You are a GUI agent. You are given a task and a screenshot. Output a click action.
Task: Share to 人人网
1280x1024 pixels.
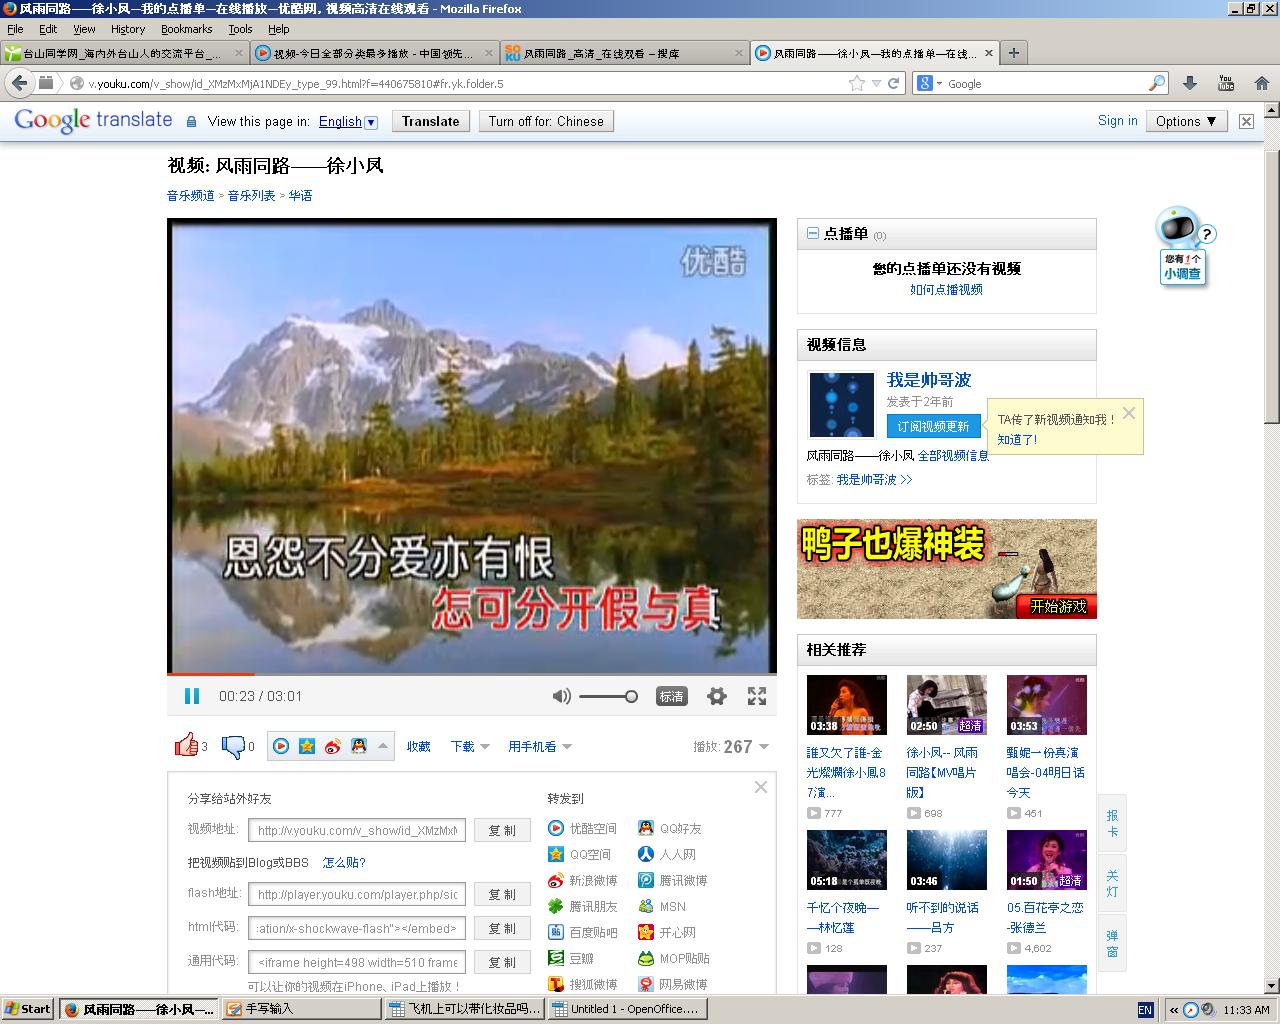[666, 854]
